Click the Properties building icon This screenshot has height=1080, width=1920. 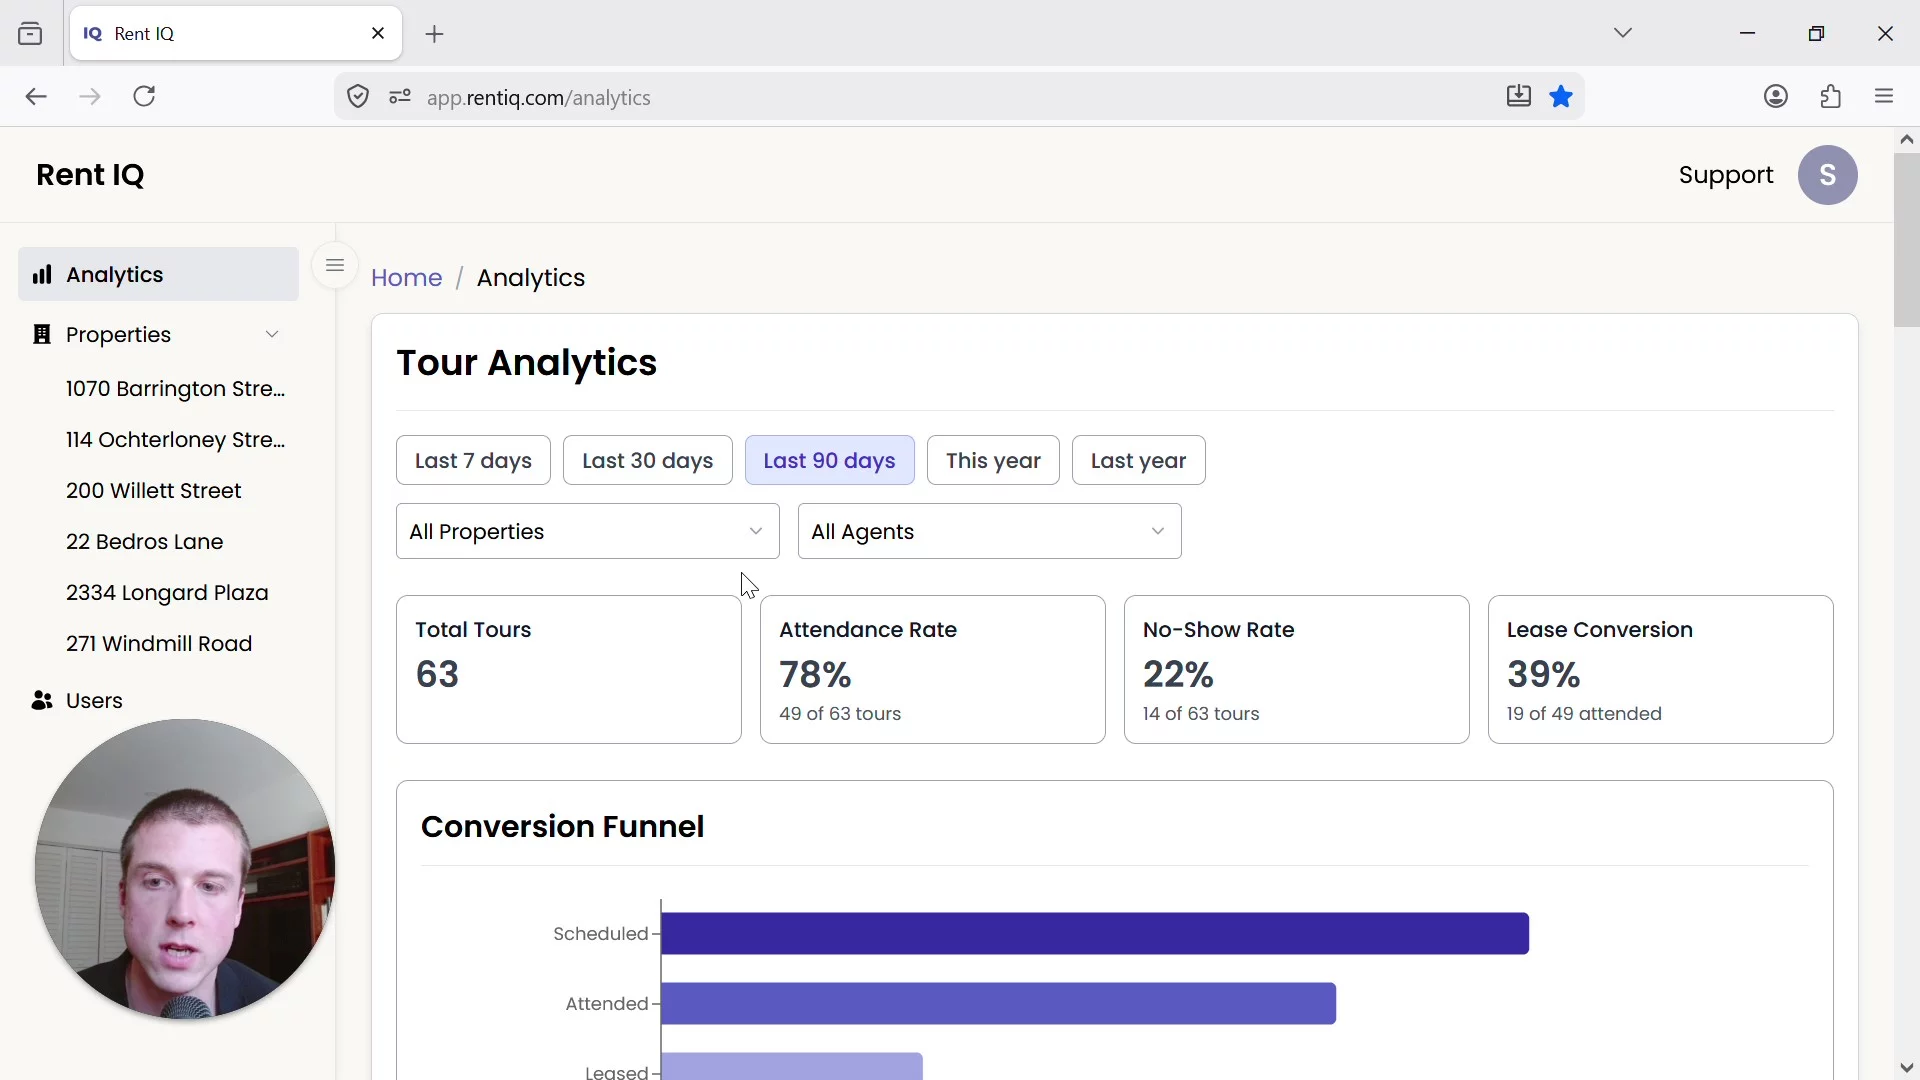coord(42,335)
